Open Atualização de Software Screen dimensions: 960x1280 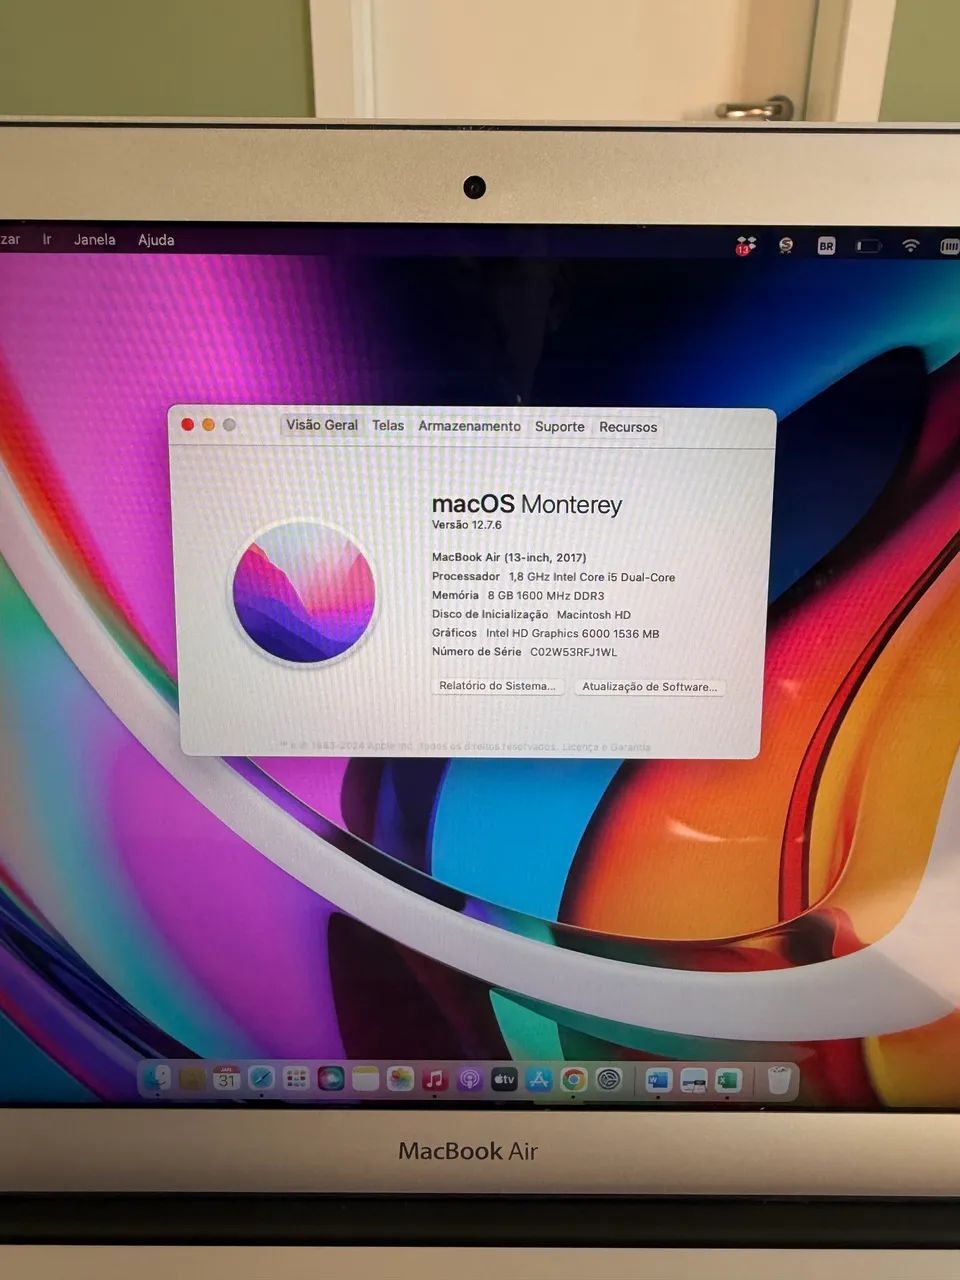[x=650, y=687]
